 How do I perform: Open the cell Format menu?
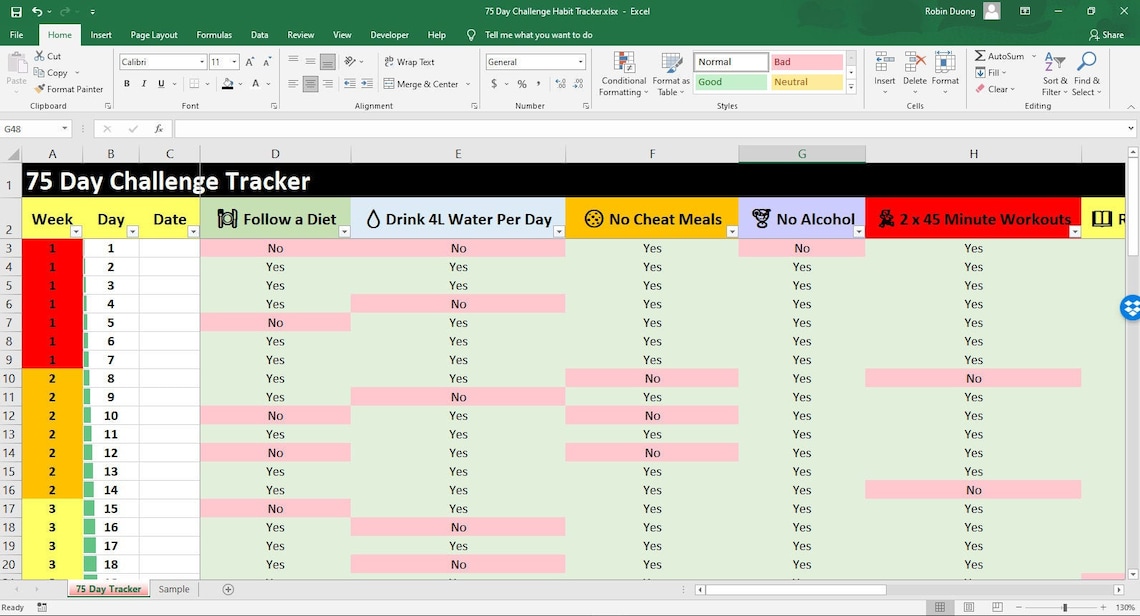pyautogui.click(x=945, y=73)
